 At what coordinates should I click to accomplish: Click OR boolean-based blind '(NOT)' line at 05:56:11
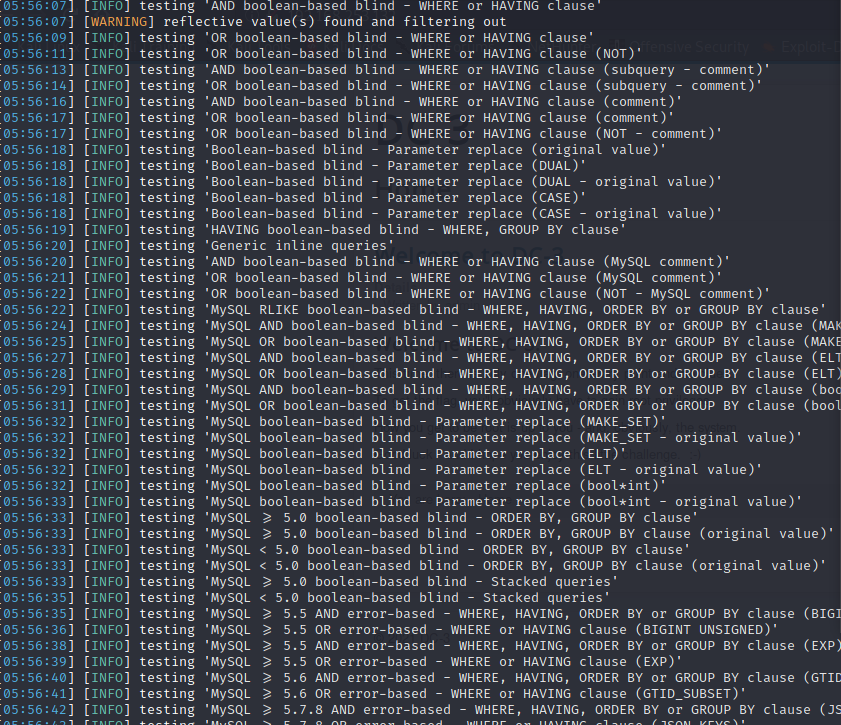[321, 54]
